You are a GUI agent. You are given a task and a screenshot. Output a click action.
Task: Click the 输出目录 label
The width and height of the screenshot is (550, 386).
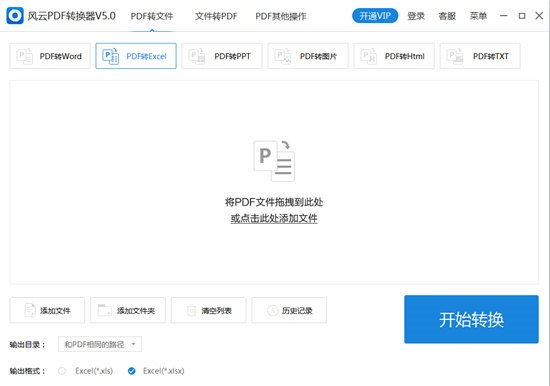(27, 345)
